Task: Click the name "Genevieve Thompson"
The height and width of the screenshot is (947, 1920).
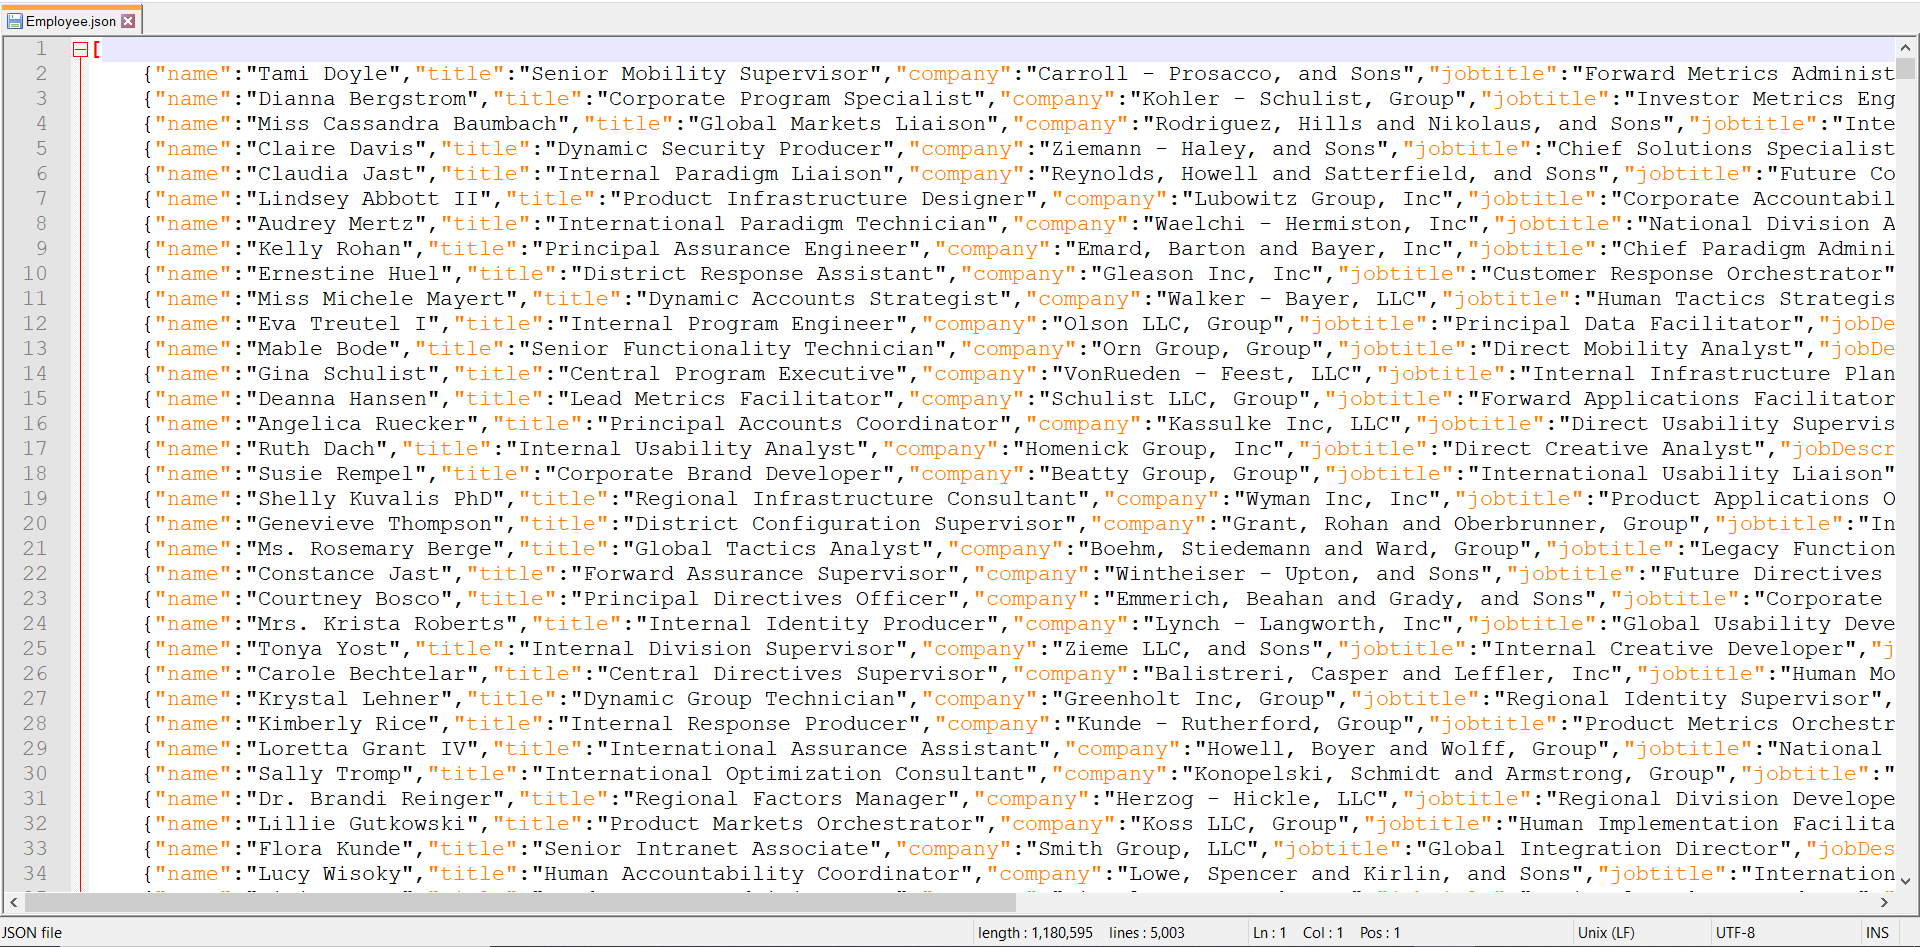Action: coord(374,523)
